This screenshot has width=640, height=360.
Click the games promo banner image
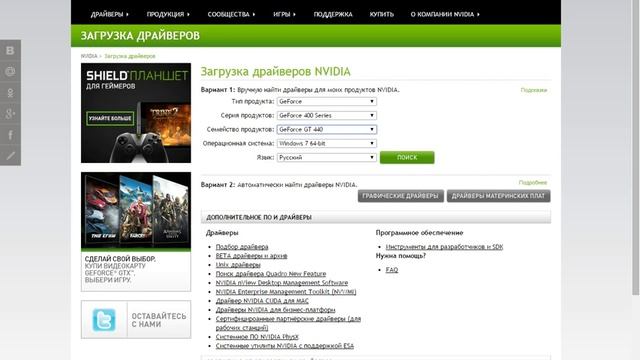pos(136,211)
